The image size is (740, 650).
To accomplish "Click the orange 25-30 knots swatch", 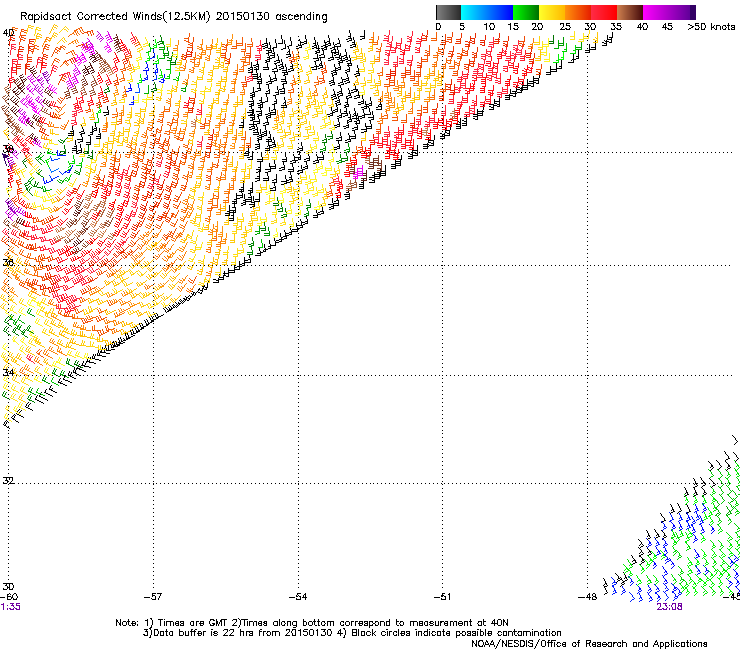I will click(x=578, y=12).
